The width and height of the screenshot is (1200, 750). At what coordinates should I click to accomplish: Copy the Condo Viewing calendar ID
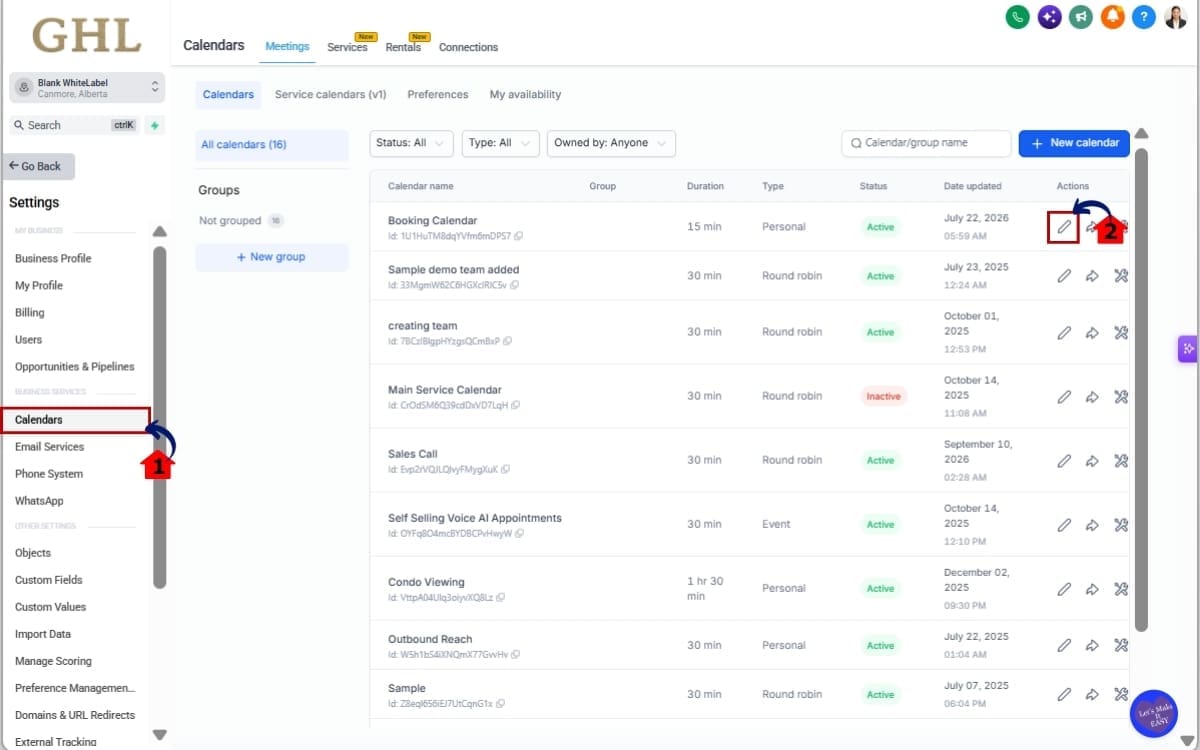point(500,598)
